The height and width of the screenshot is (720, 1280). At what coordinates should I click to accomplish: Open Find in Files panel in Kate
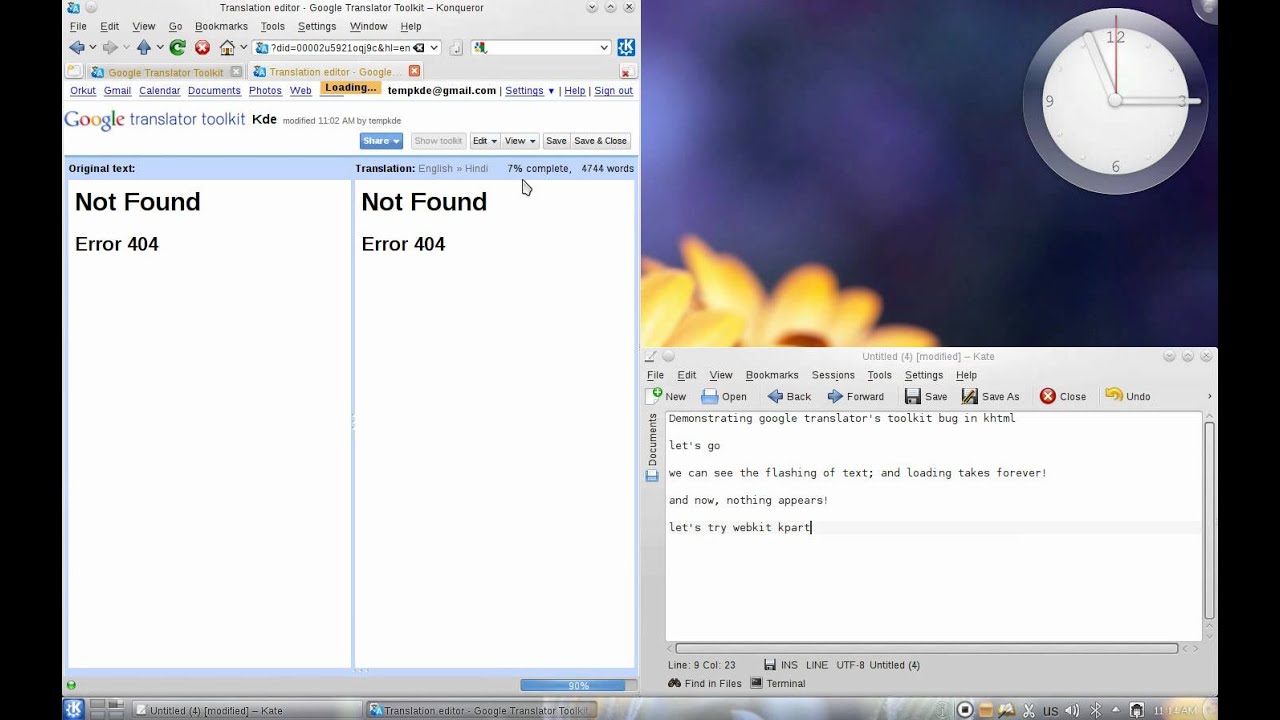point(705,684)
